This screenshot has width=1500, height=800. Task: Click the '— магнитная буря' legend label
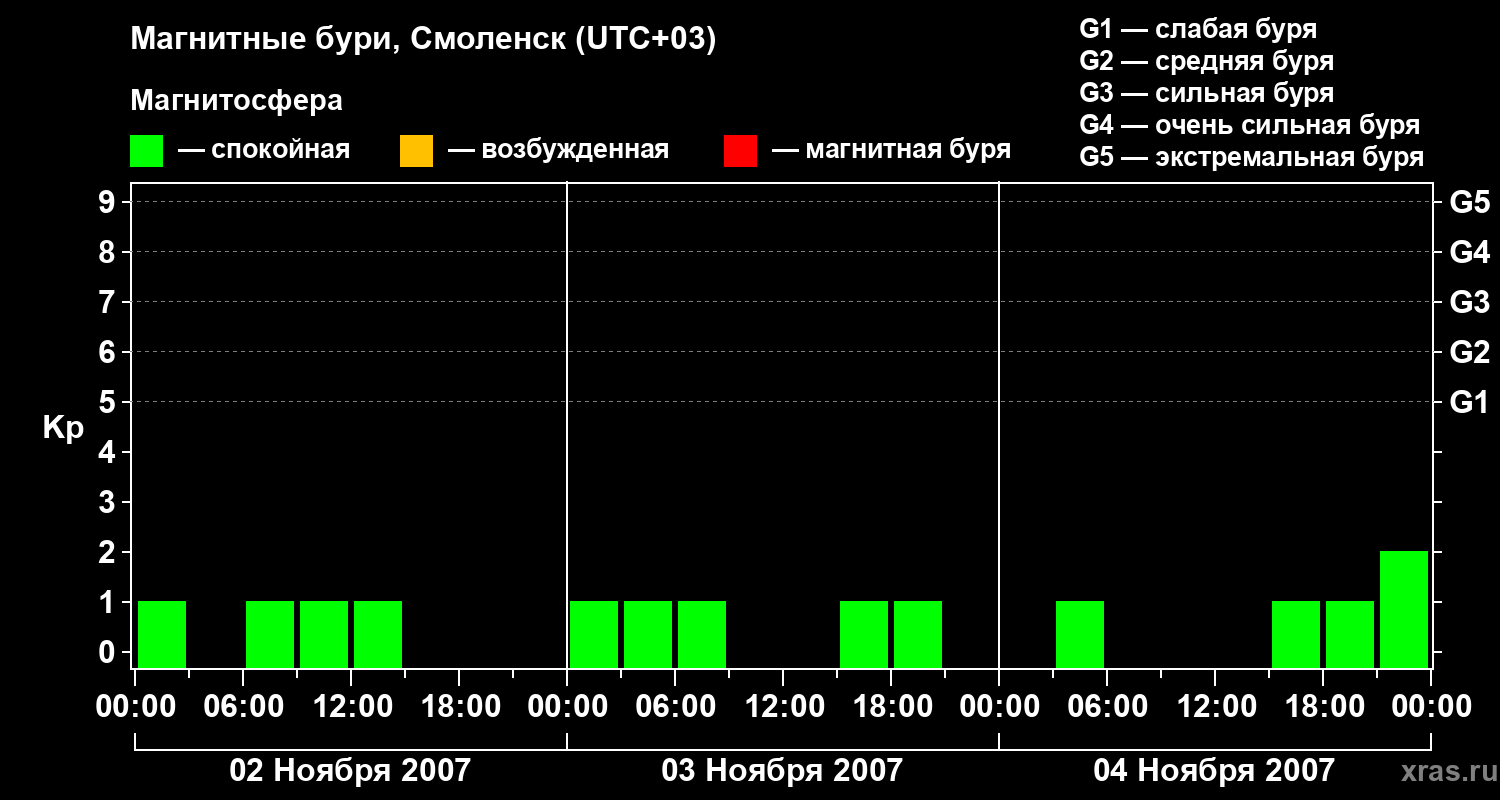[892, 150]
